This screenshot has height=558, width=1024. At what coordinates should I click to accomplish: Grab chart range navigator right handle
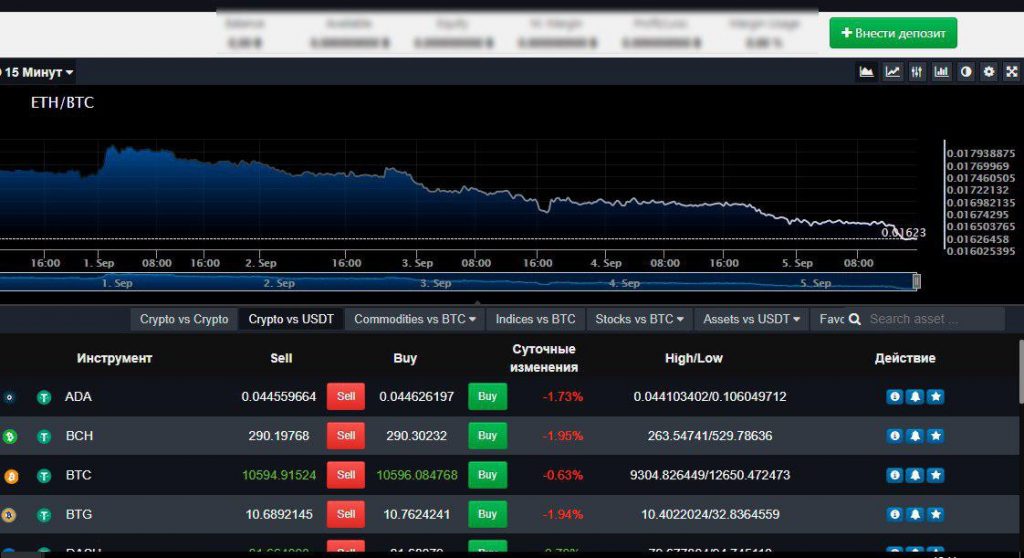pos(916,282)
